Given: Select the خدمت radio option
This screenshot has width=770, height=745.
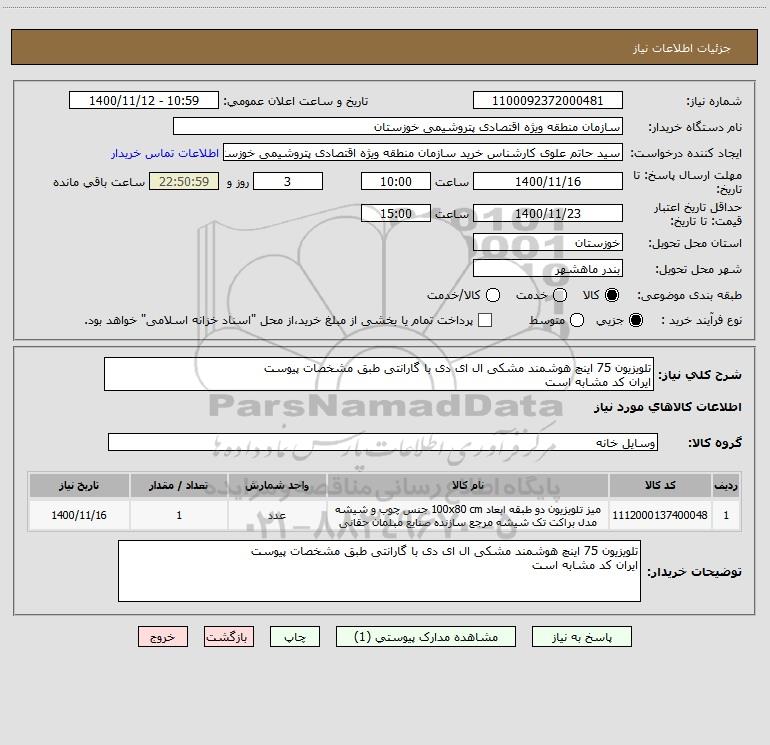Looking at the screenshot, I should [x=560, y=295].
